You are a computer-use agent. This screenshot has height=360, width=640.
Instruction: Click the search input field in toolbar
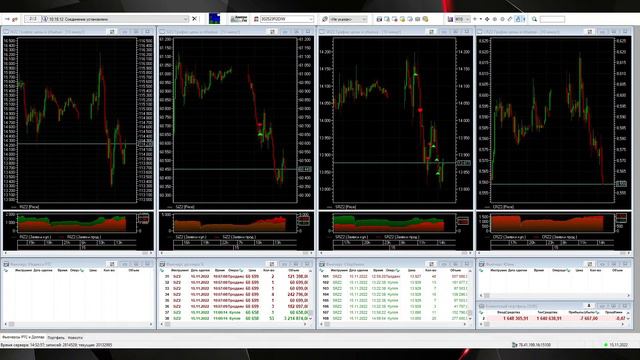552,19
